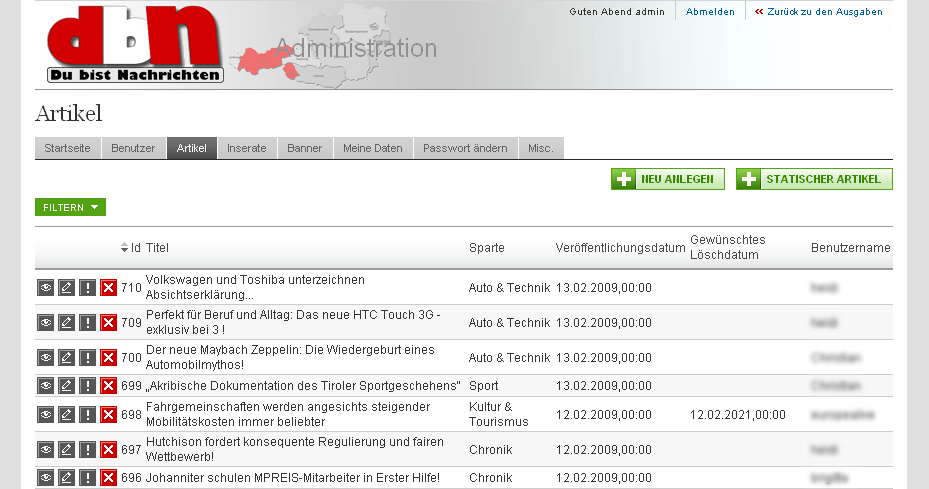This screenshot has width=929, height=489.
Task: Click the Statischer Artikel button
Action: (814, 179)
